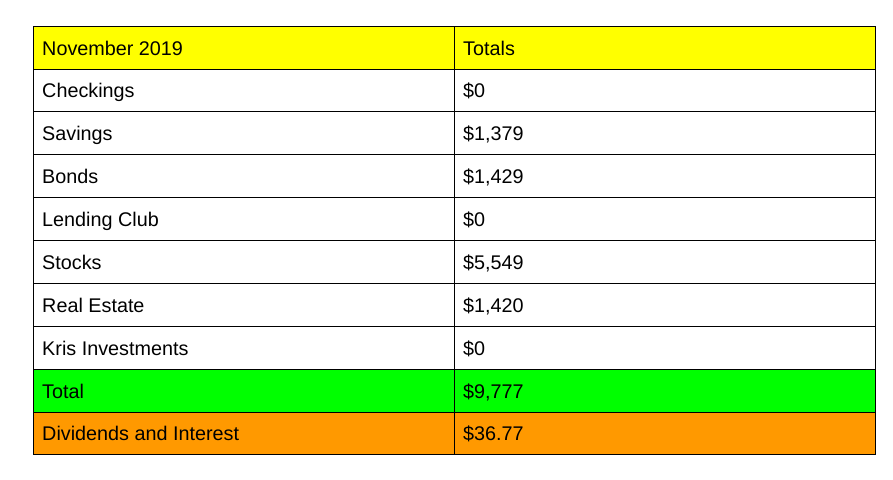This screenshot has width=893, height=480.
Task: Select the $5,549 Stocks amount
Action: pos(493,263)
